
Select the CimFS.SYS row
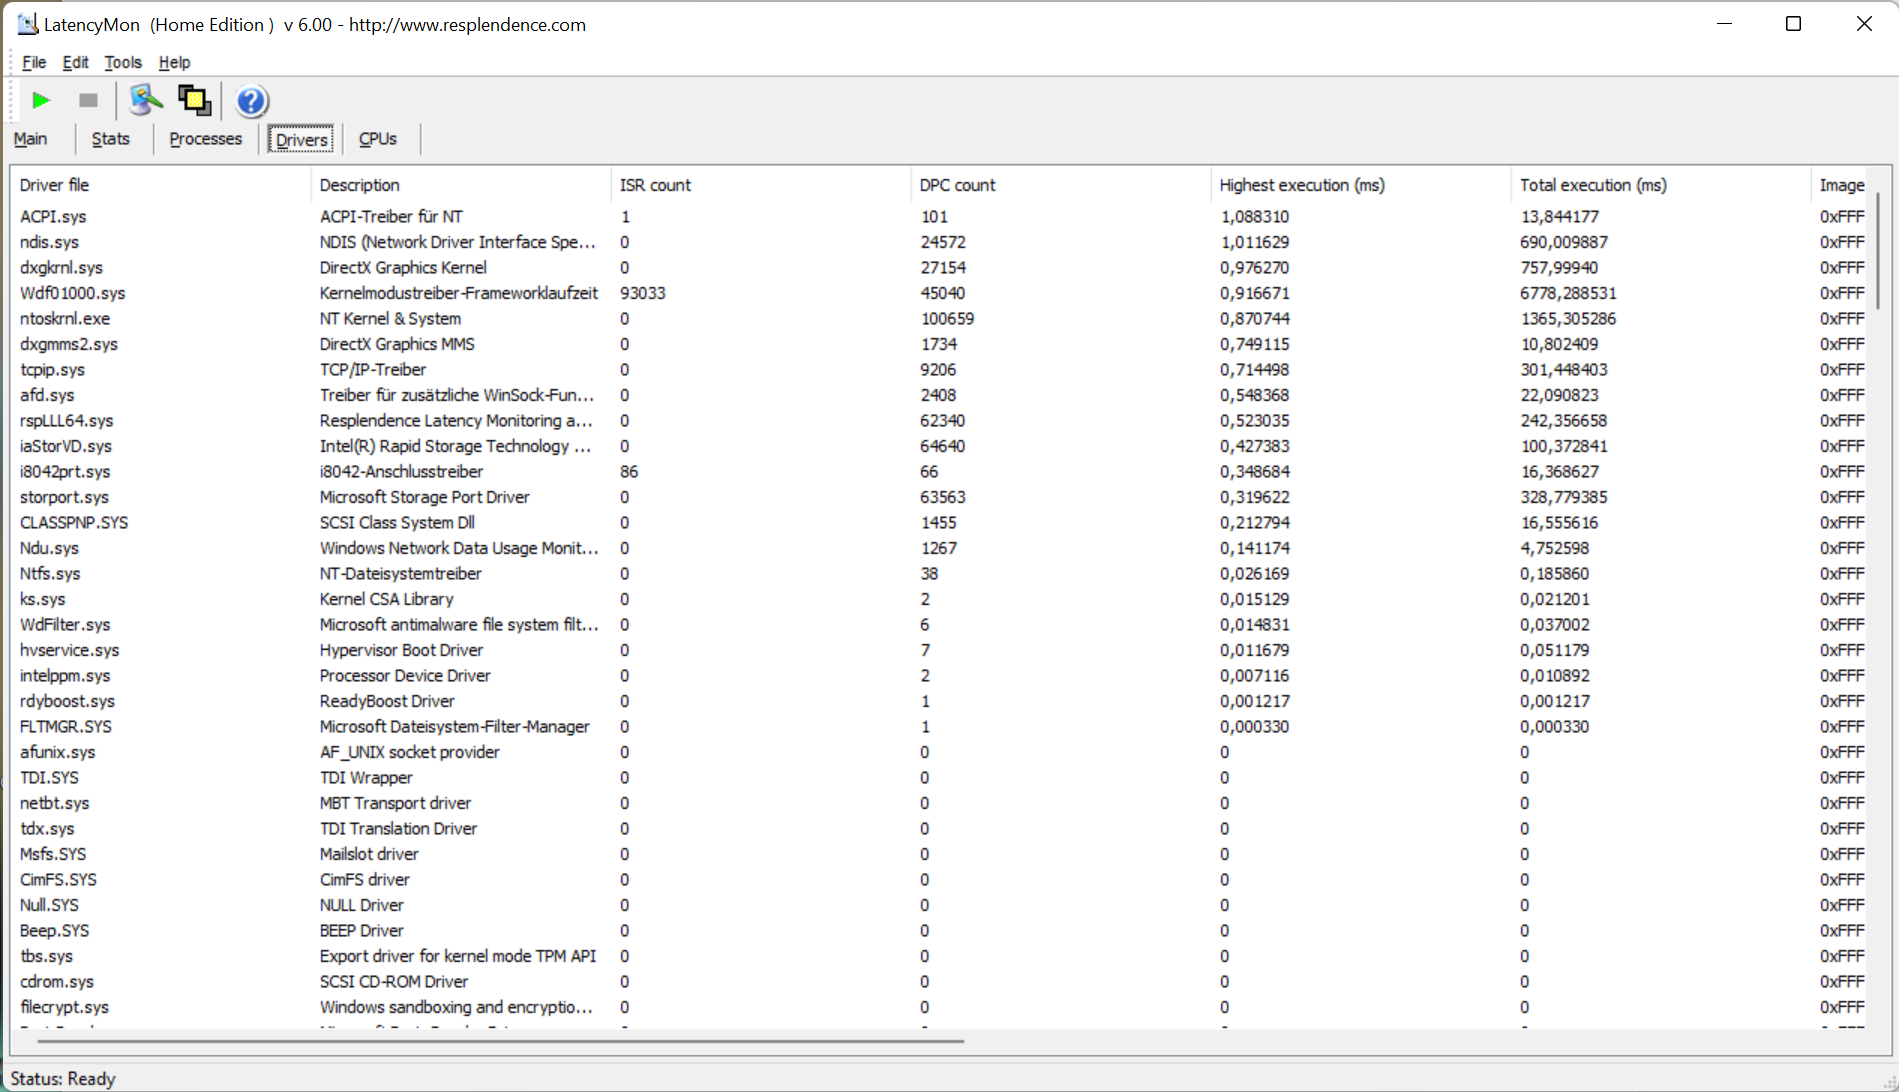point(940,879)
